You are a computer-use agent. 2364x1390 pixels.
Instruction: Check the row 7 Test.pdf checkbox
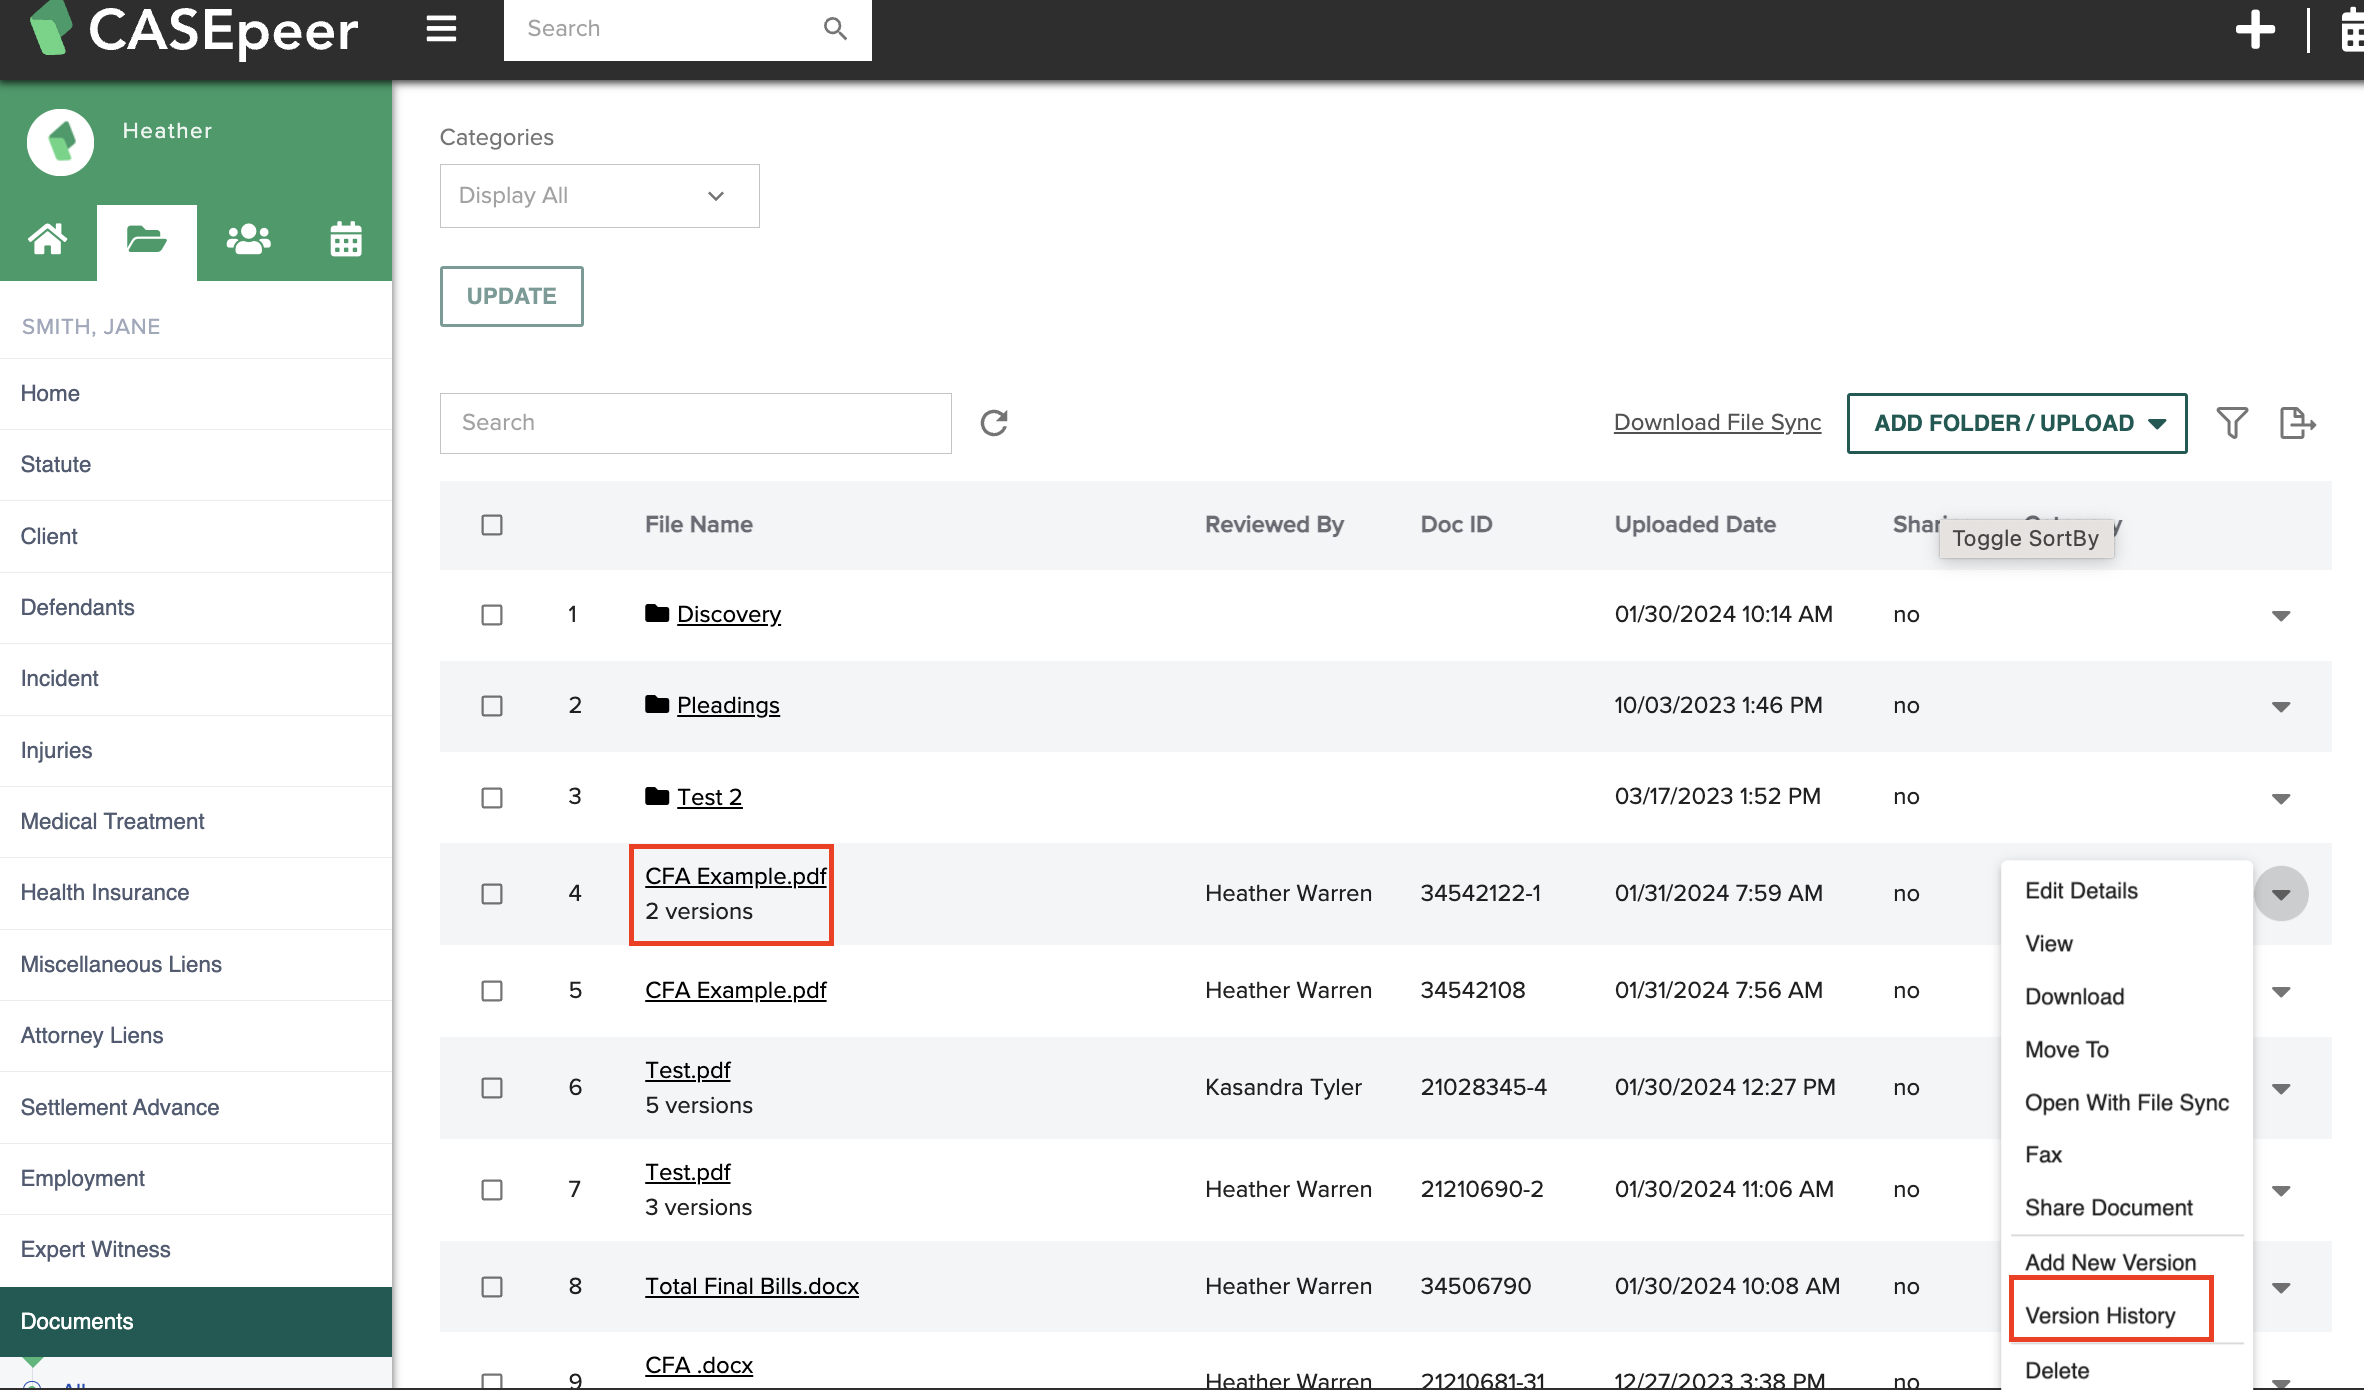(492, 1190)
